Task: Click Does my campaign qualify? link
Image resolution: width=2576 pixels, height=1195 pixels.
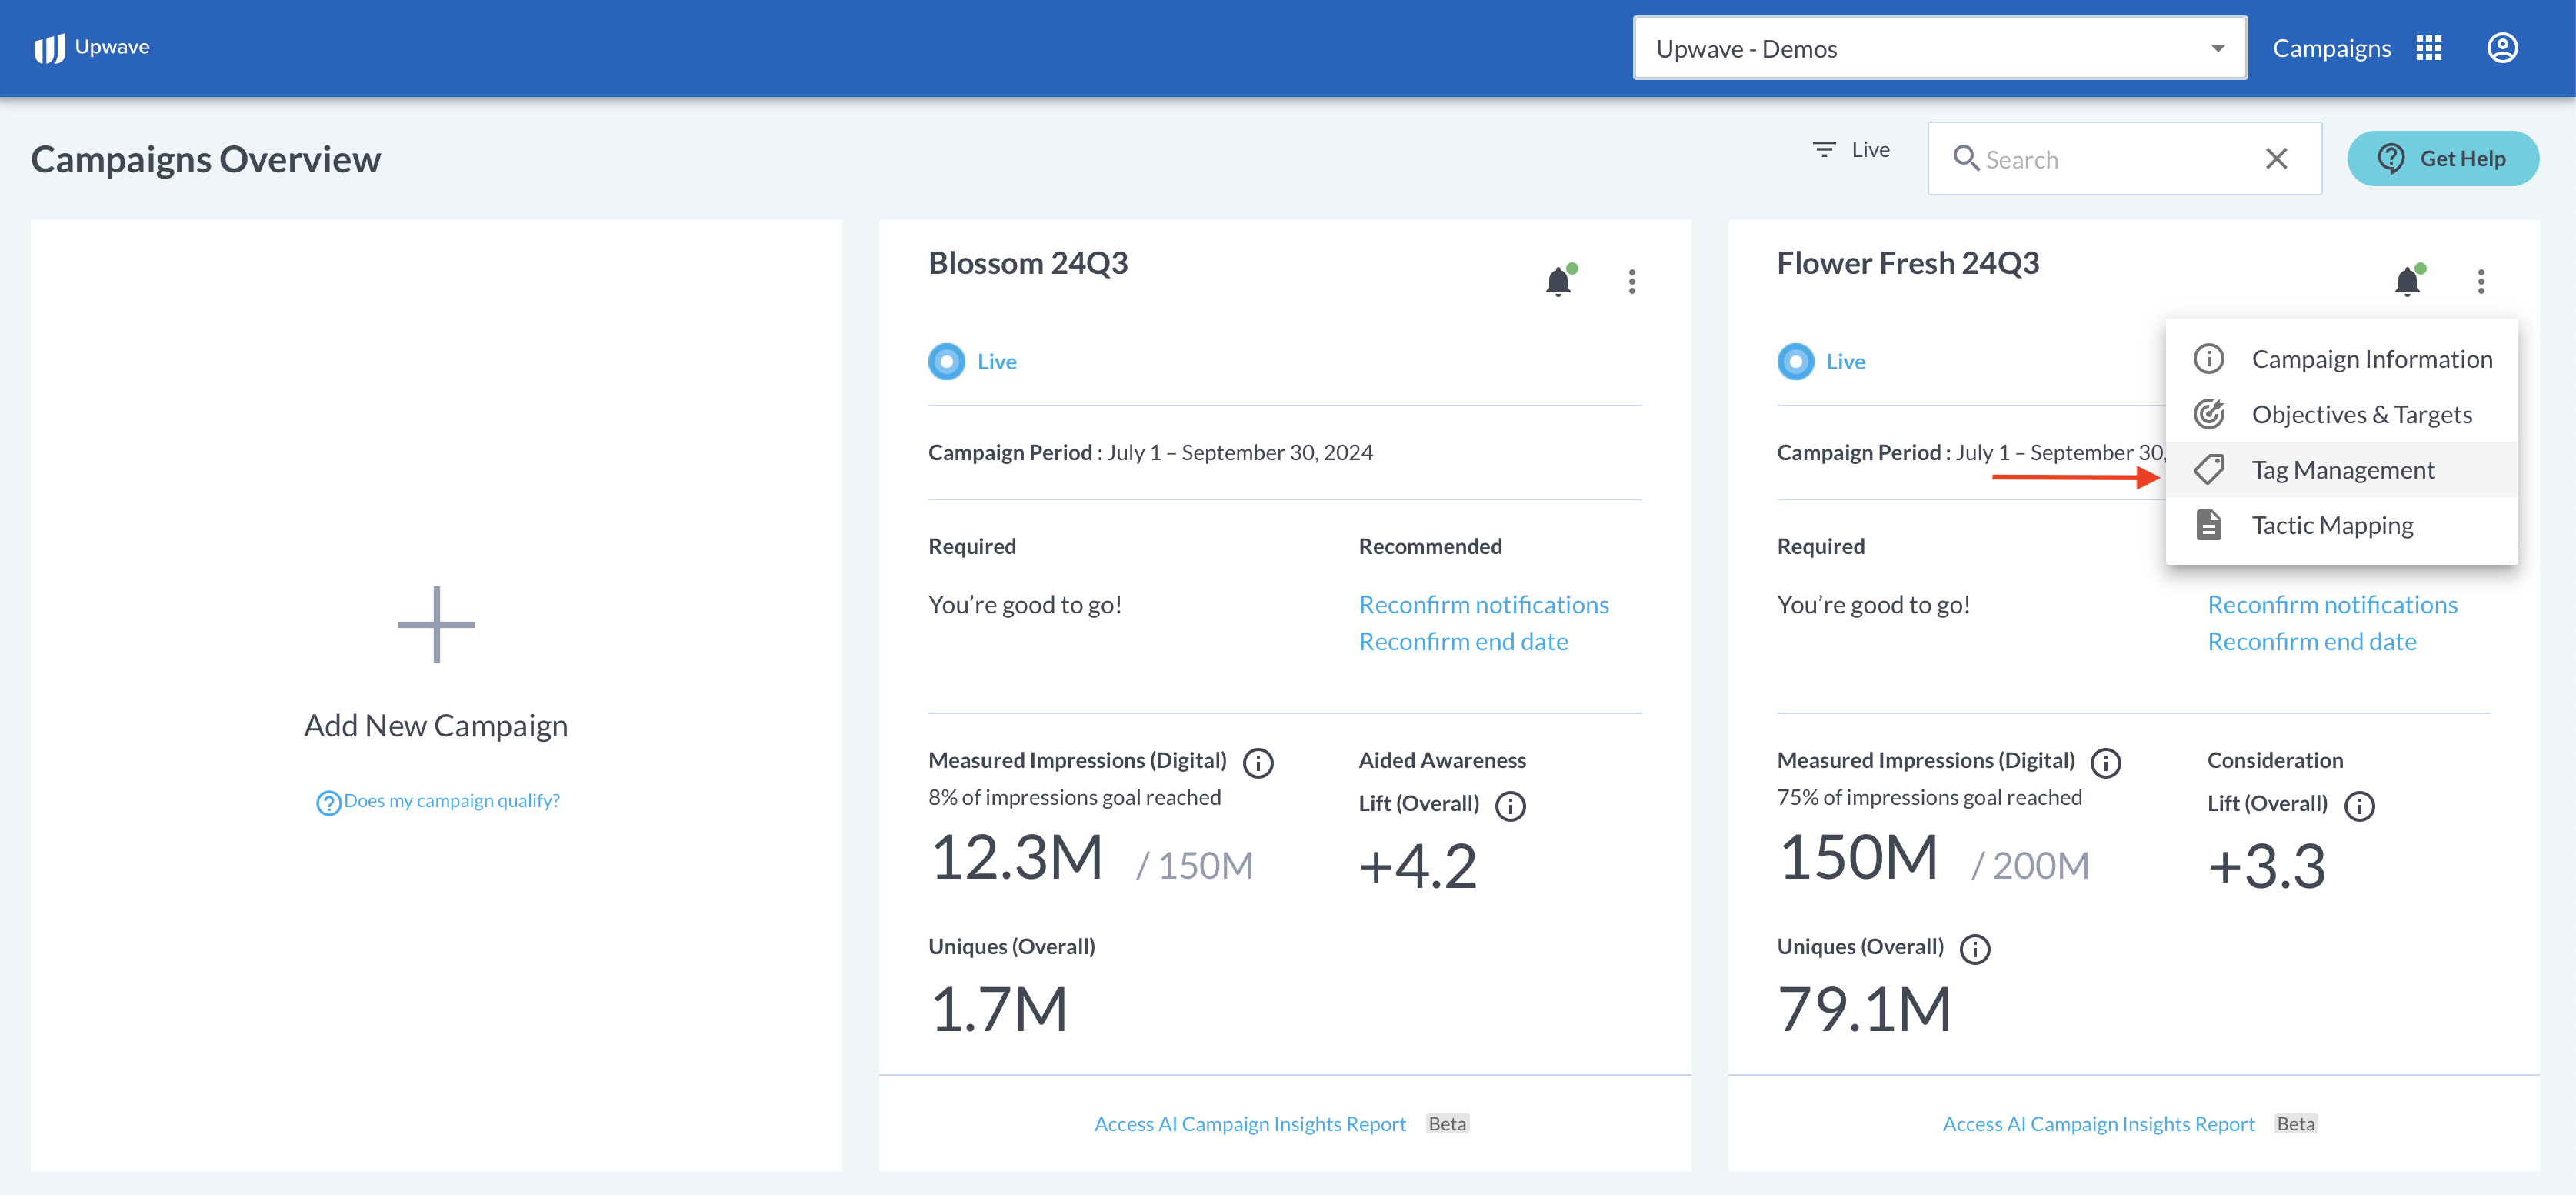Action: 452,801
